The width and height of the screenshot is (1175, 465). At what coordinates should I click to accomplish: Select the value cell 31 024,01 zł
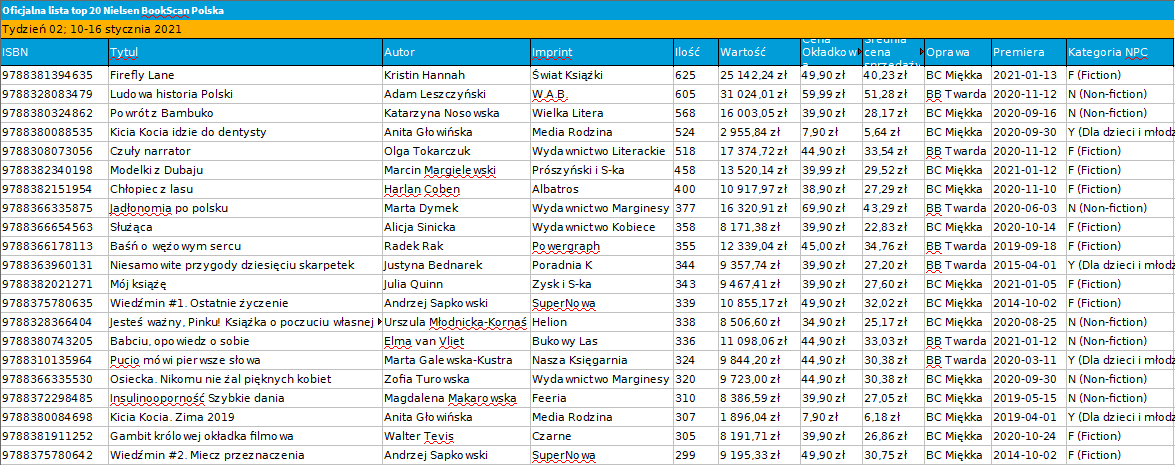point(758,94)
